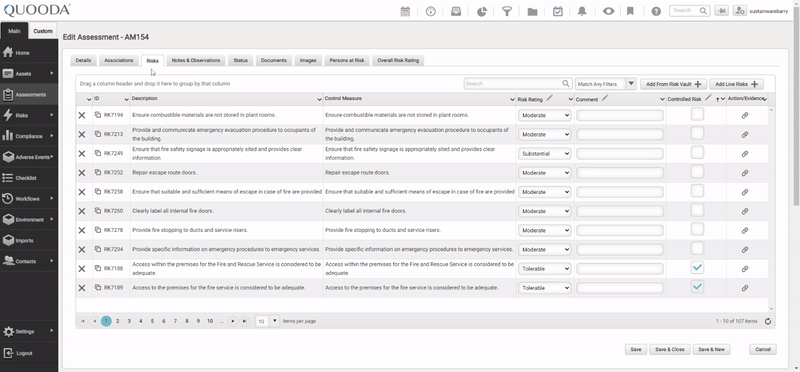
Task: Open the notifications bell icon
Action: click(582, 11)
